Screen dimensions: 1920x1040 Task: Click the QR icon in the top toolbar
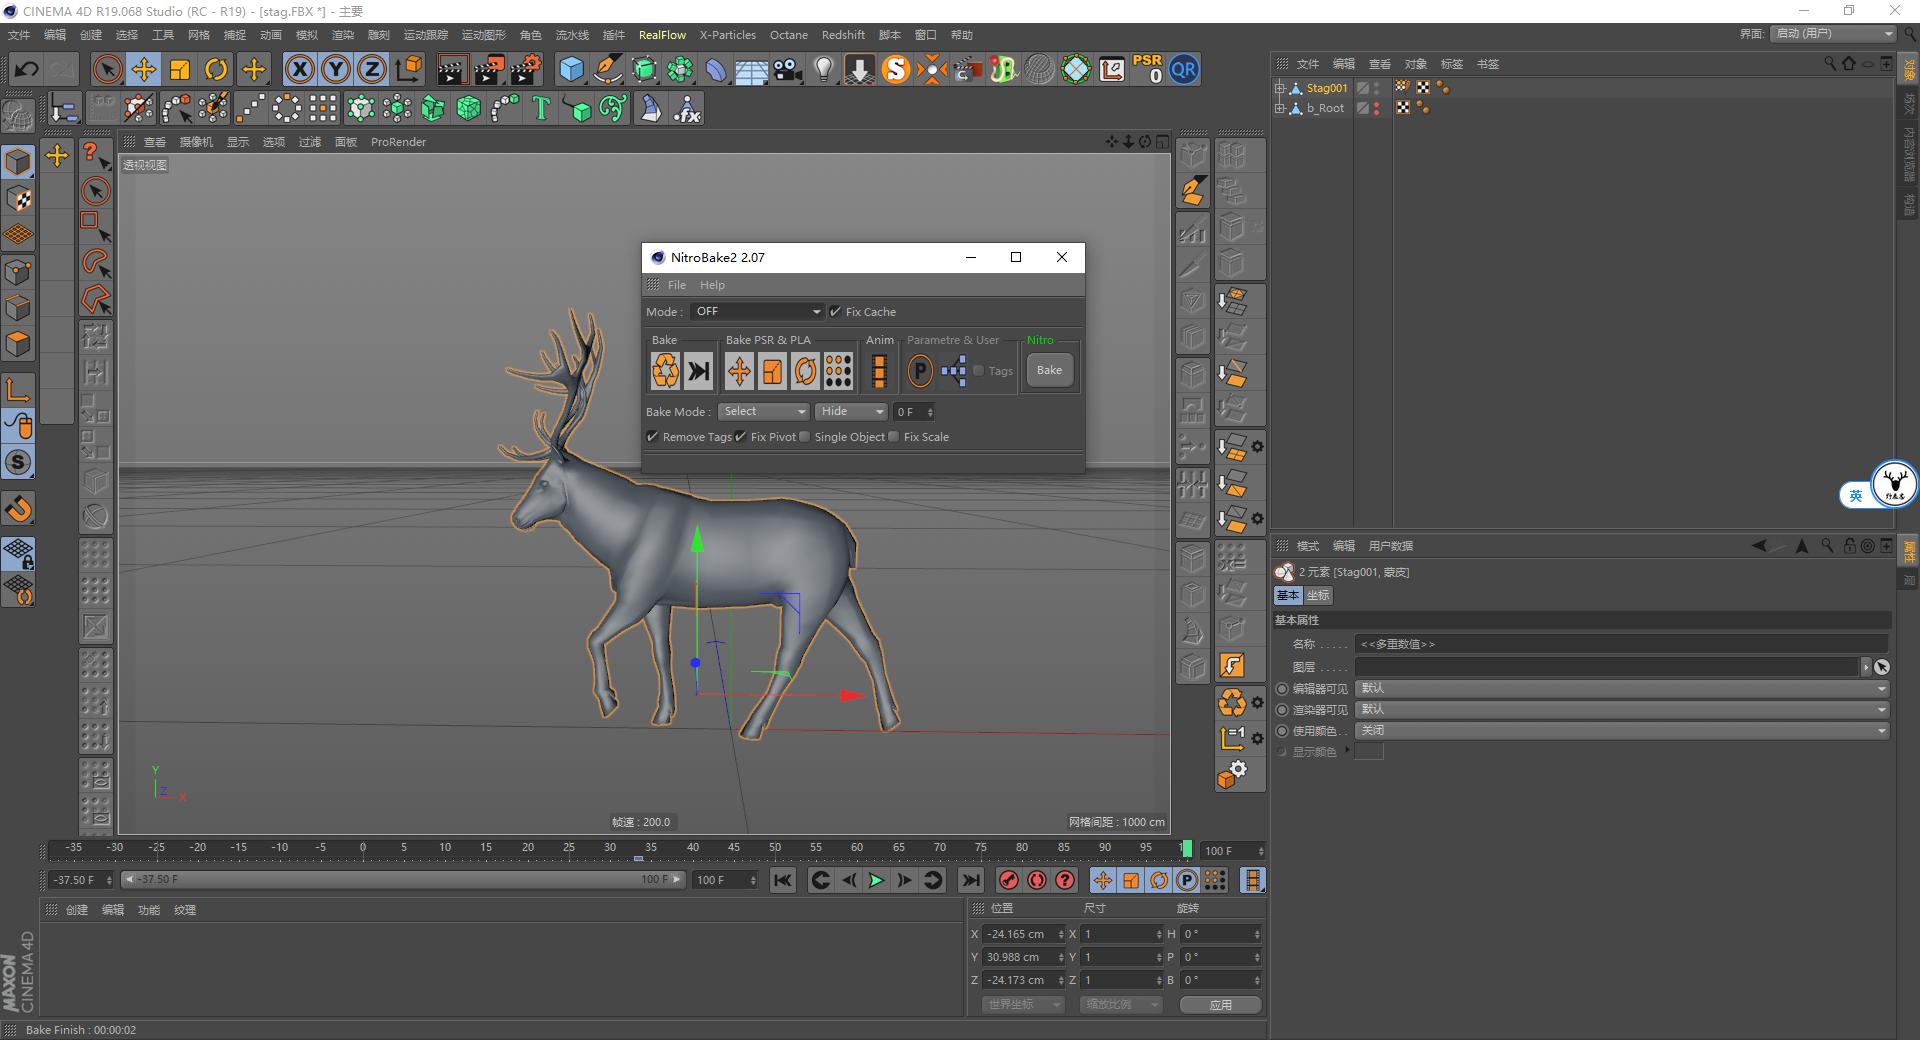[1184, 69]
